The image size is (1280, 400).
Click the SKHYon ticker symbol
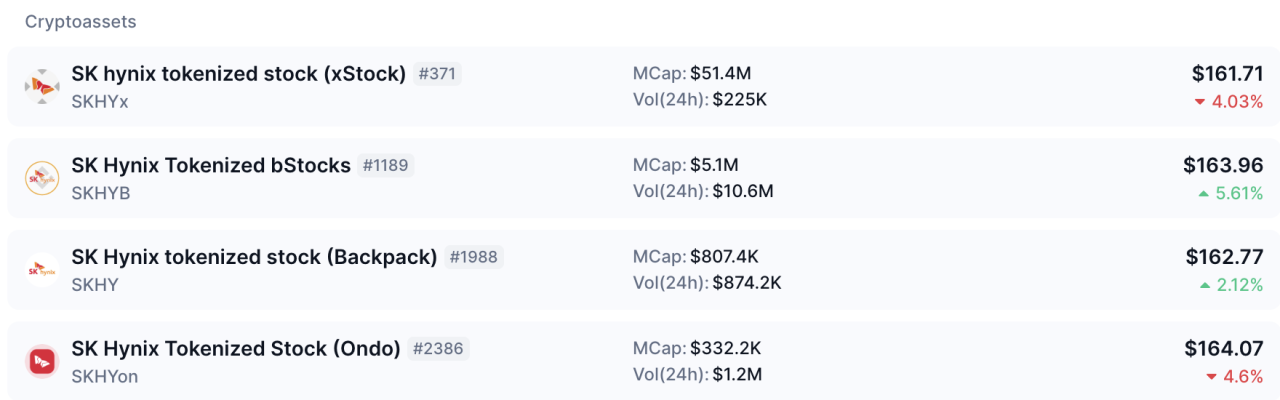(105, 376)
